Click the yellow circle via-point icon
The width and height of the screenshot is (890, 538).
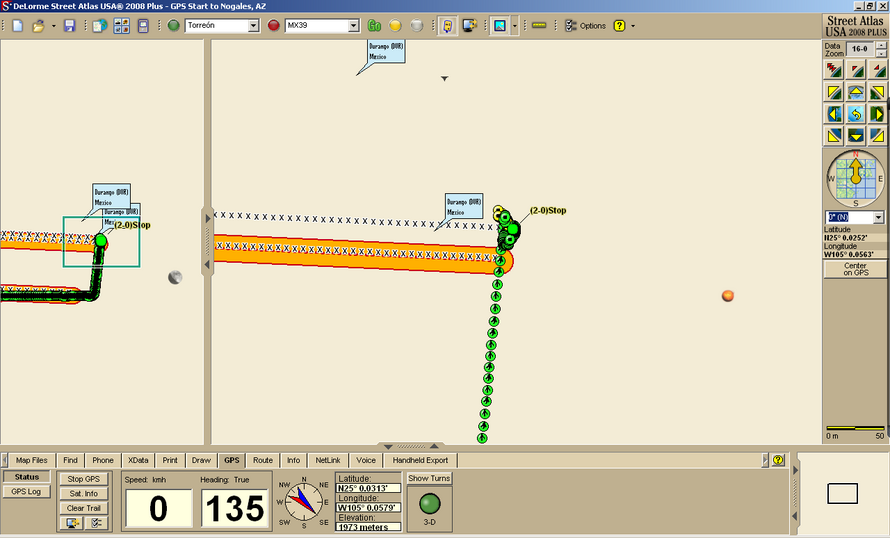(x=395, y=26)
